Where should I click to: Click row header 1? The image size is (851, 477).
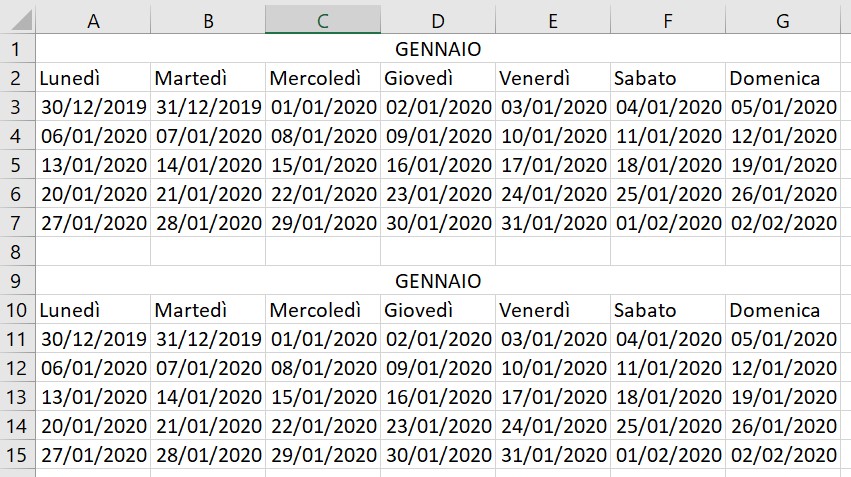17,49
